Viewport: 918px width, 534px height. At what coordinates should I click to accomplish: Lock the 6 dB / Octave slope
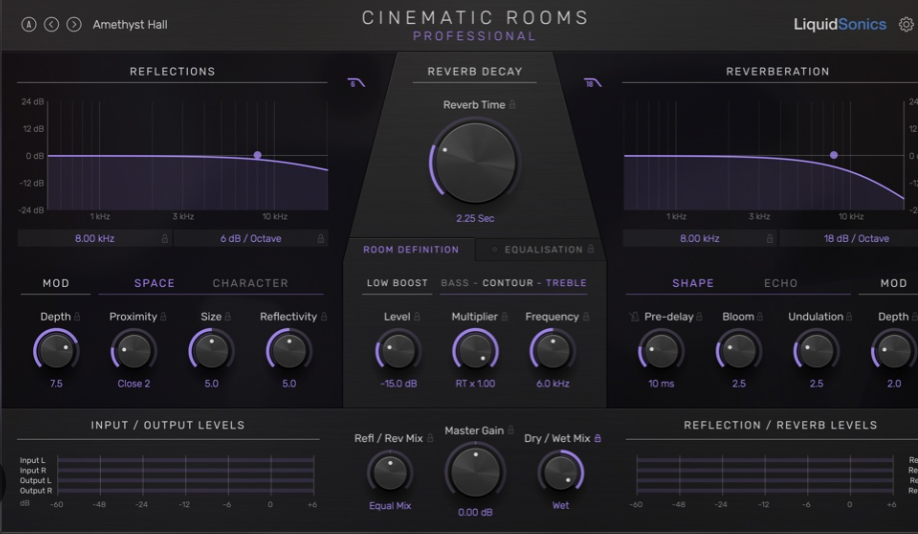pos(321,238)
